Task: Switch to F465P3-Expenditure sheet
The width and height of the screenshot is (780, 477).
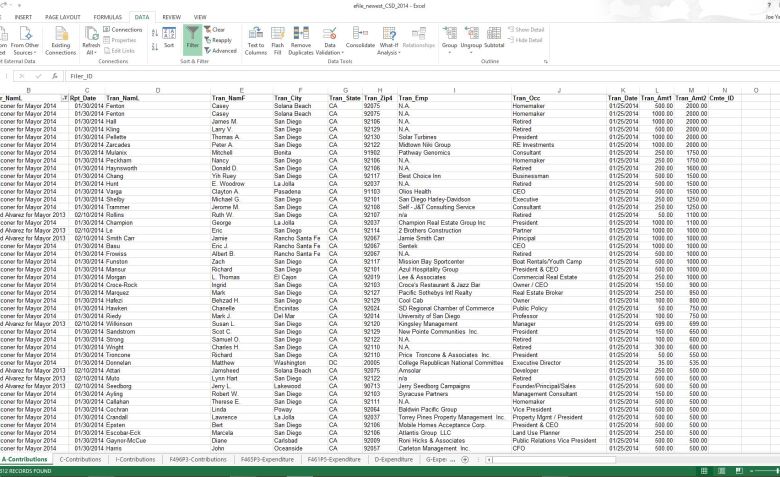Action: 267,460
